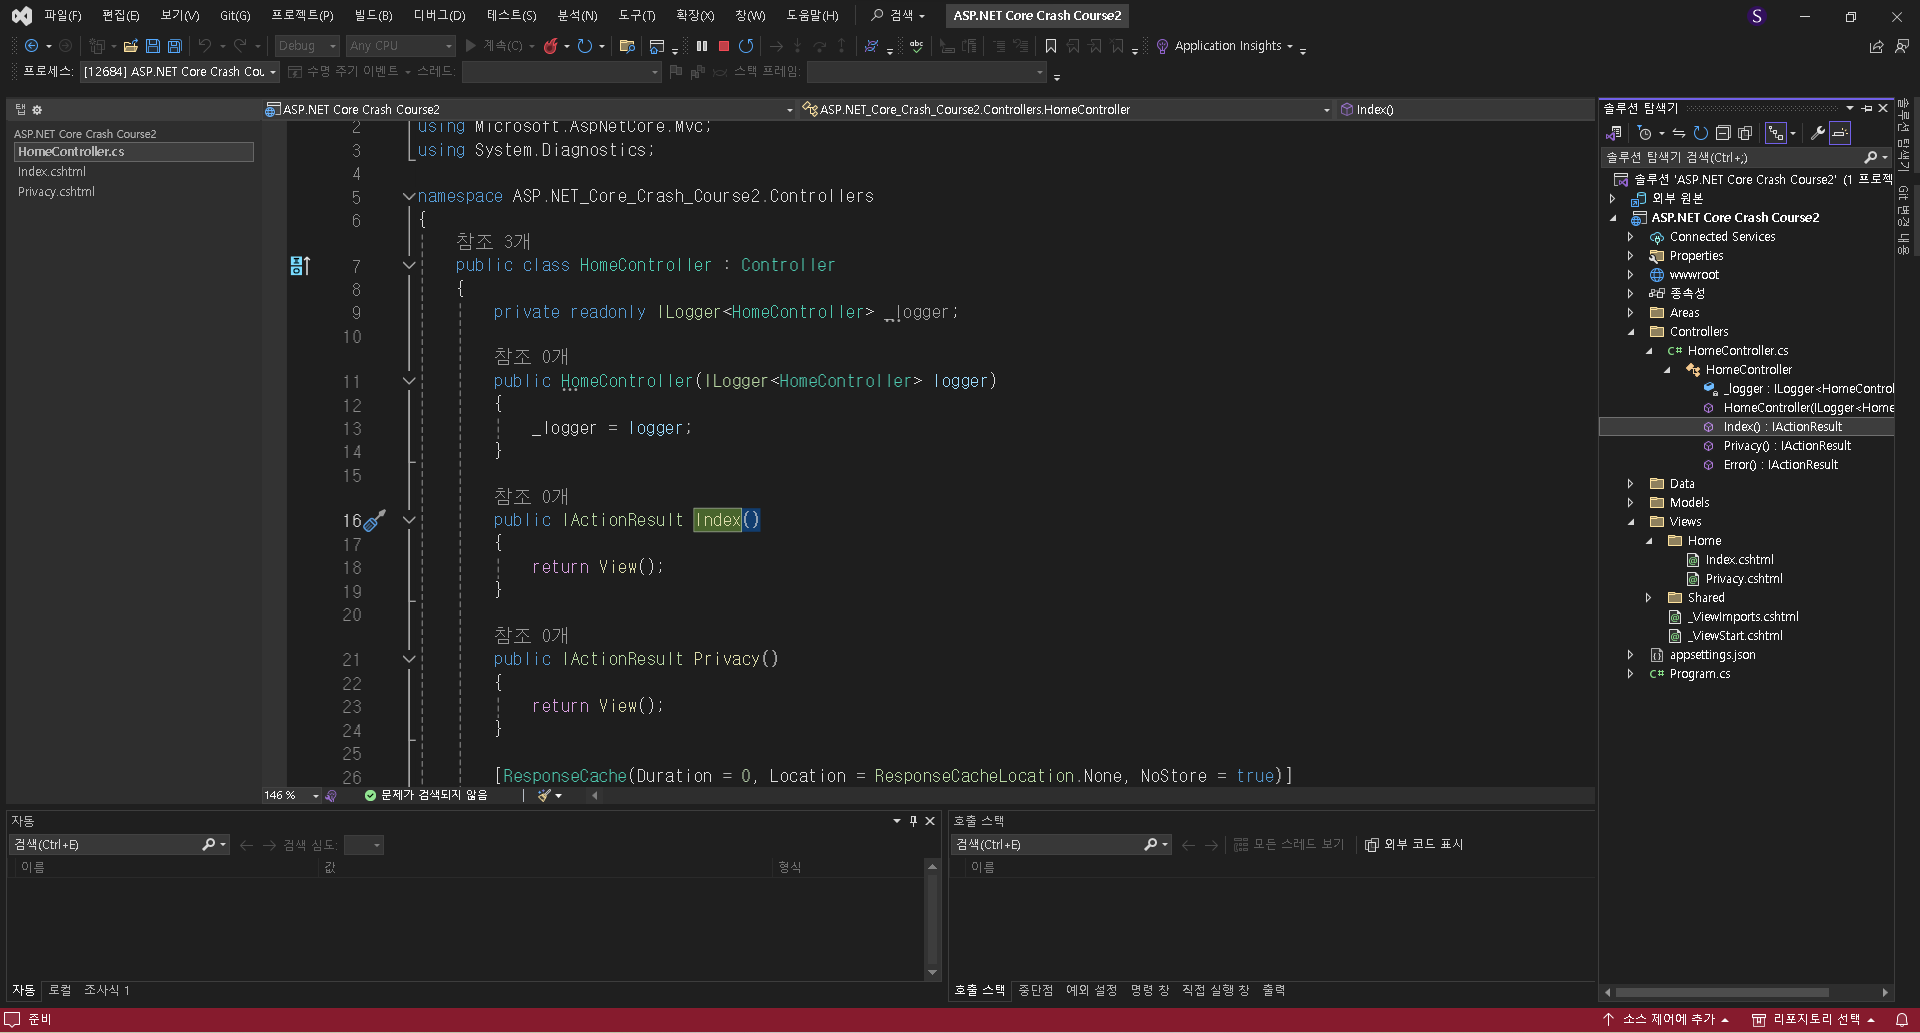Select the Index.cshtml tab in vertical tab list

(x=52, y=172)
